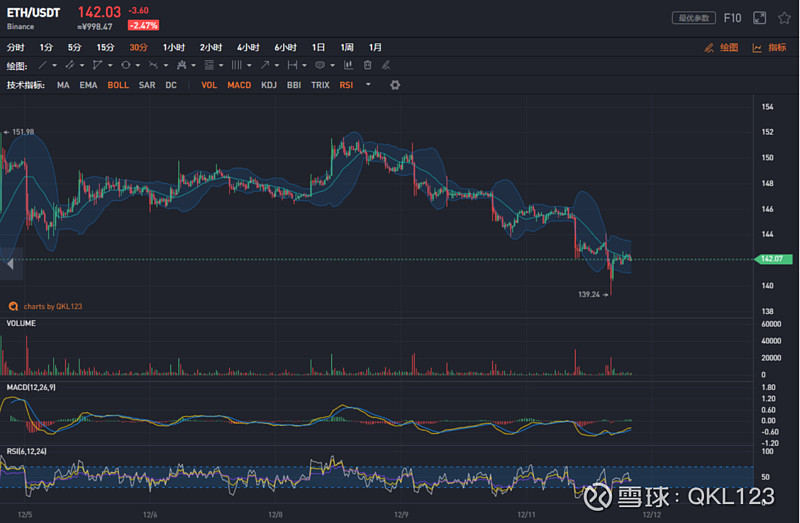Switch to 6小时 timeframe

coord(285,47)
